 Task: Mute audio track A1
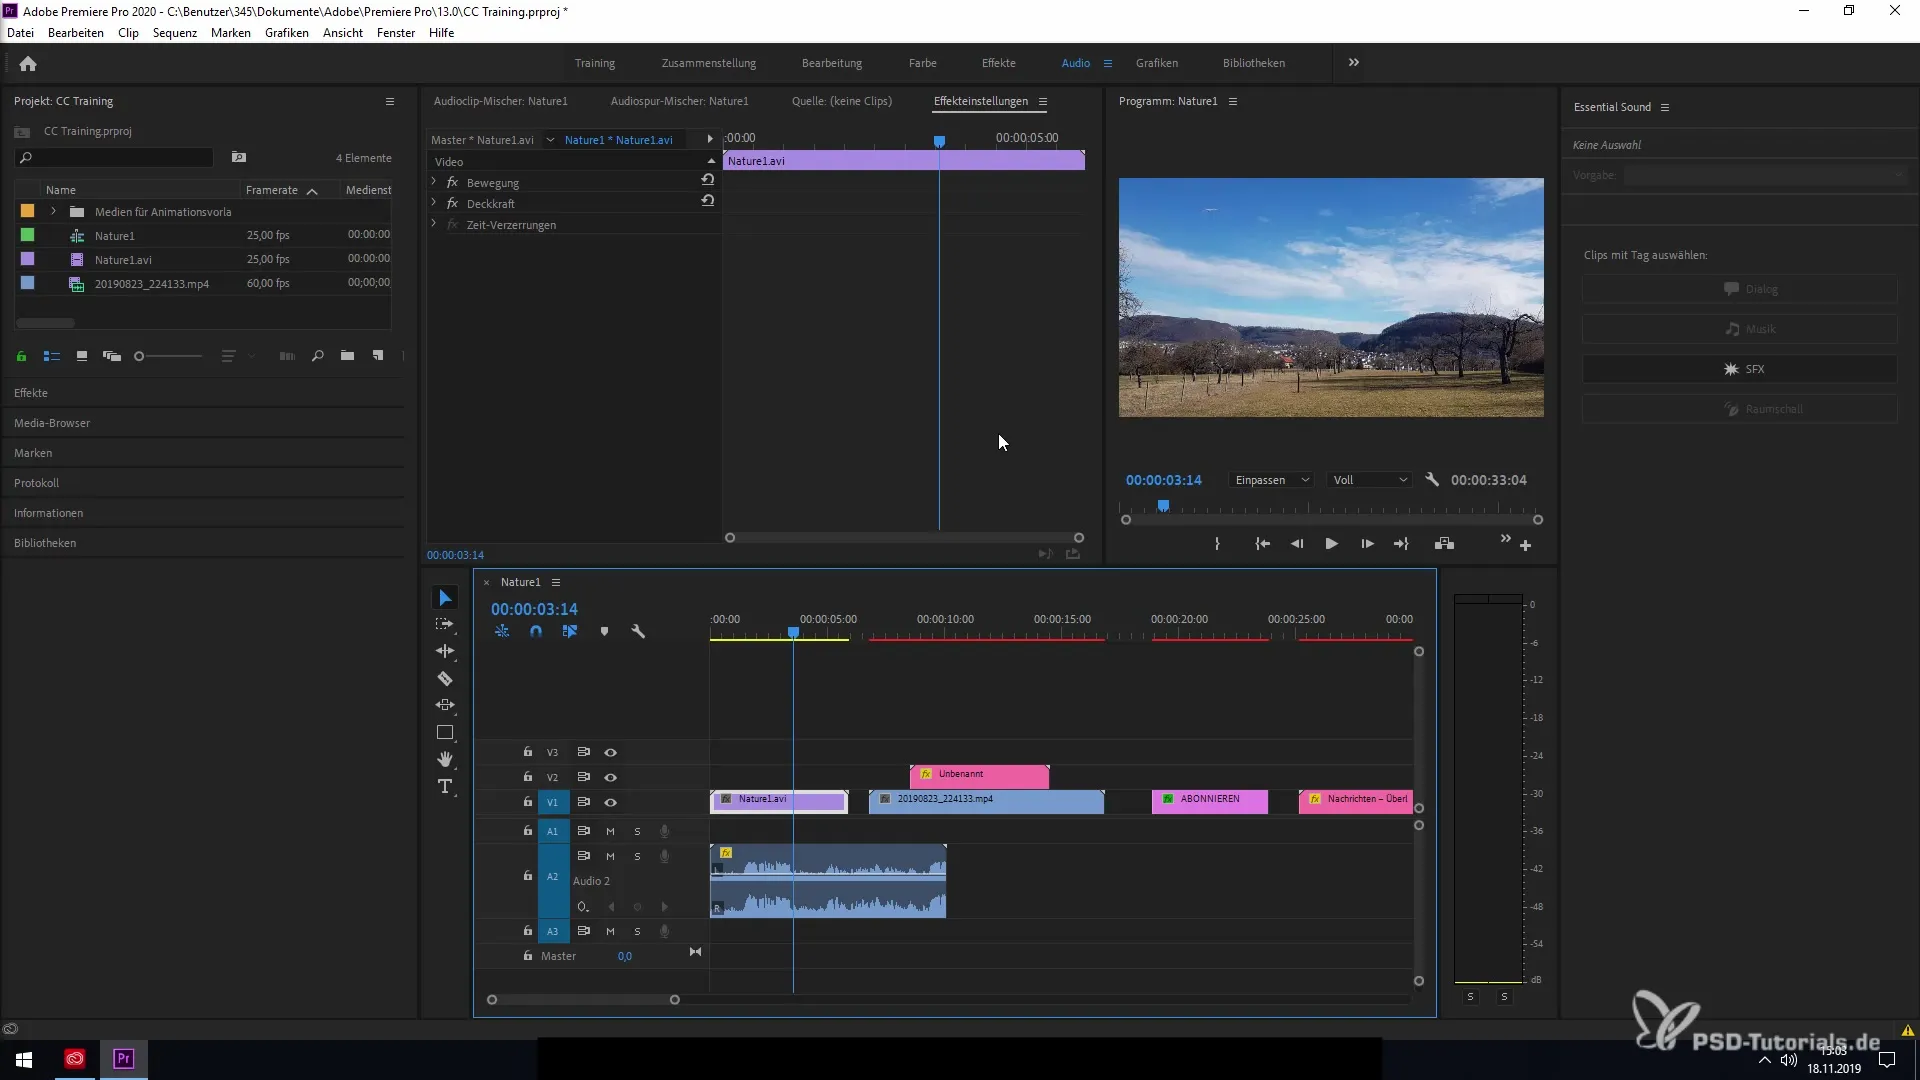(610, 831)
